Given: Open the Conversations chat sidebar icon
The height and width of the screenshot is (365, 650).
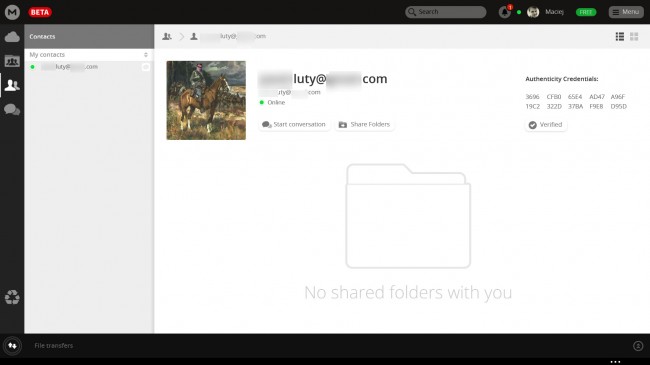Looking at the screenshot, I should point(12,110).
